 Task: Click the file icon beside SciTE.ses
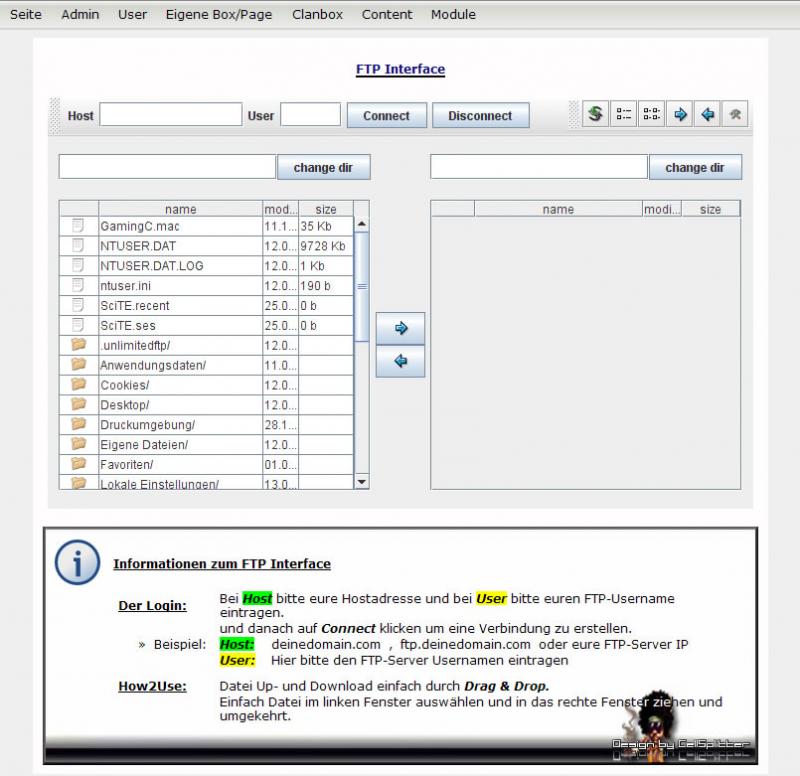coord(78,325)
